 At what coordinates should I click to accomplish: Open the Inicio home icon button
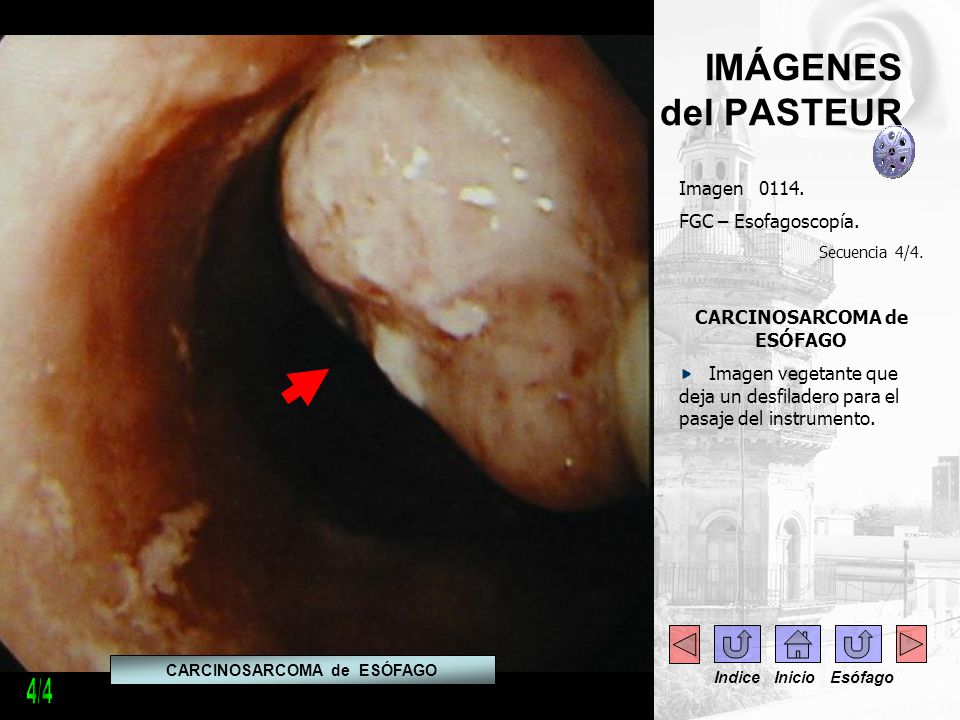[x=797, y=644]
